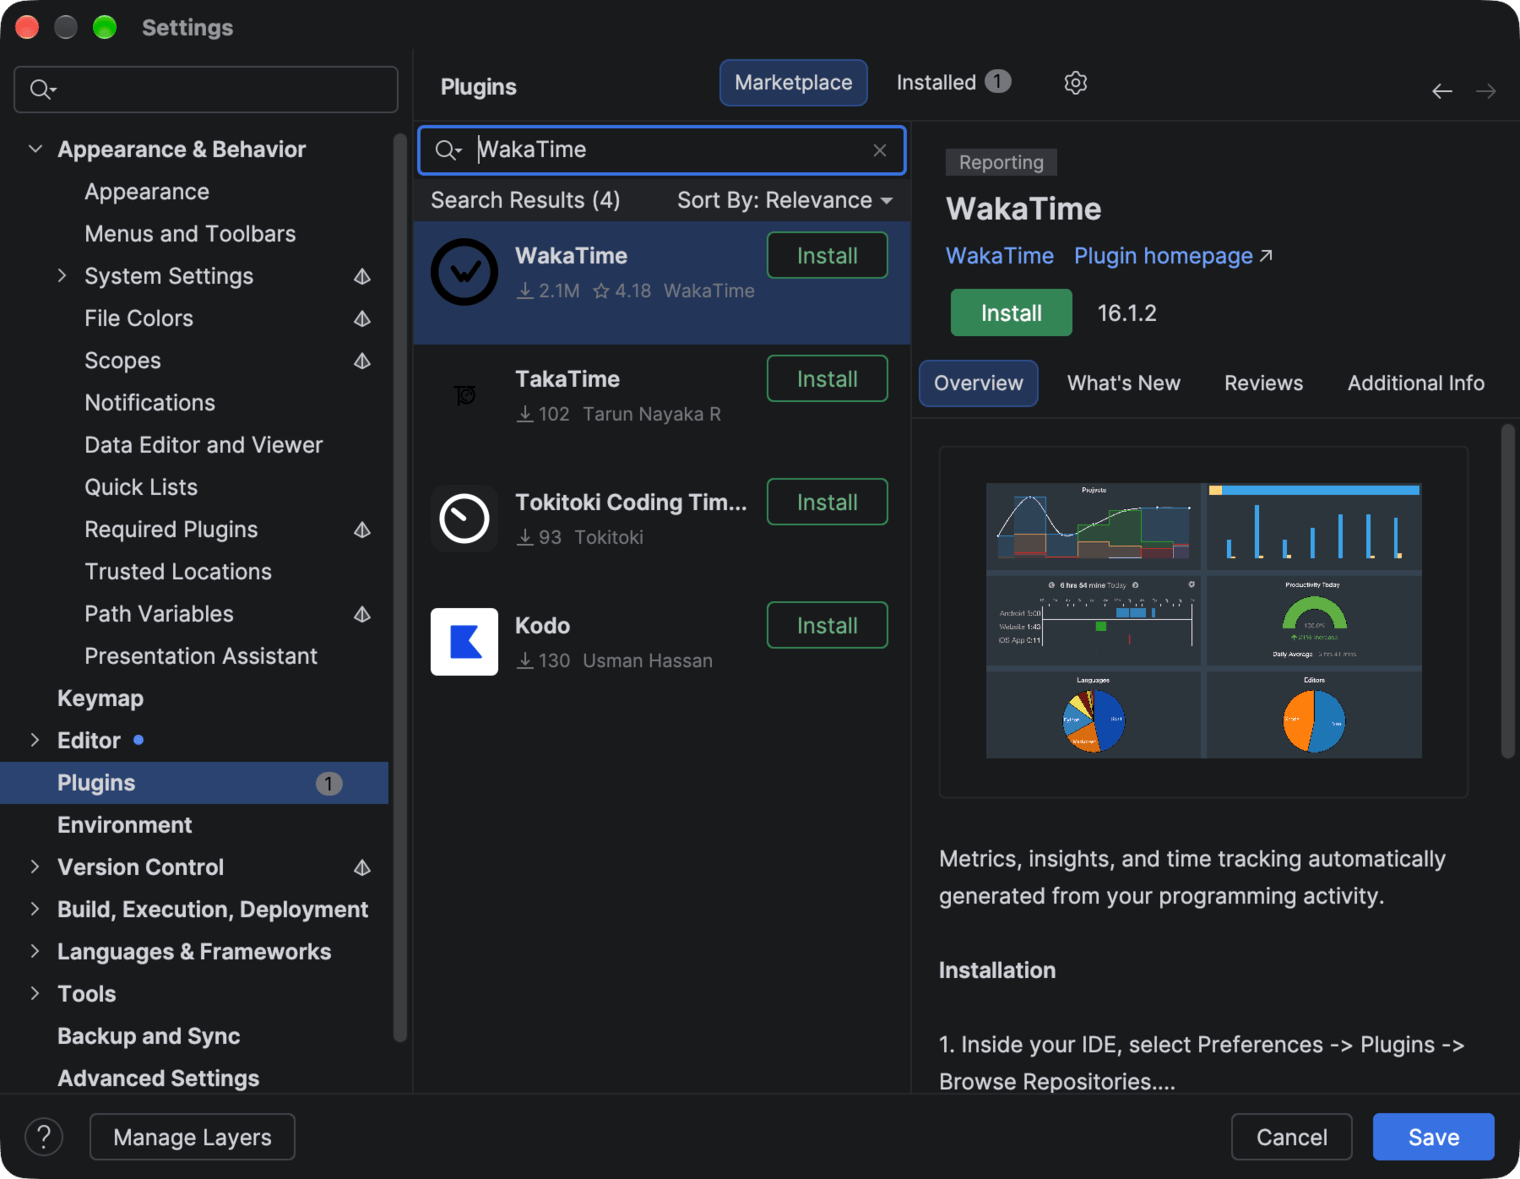Click the green Install button in details
This screenshot has width=1520, height=1179.
[x=1011, y=313]
